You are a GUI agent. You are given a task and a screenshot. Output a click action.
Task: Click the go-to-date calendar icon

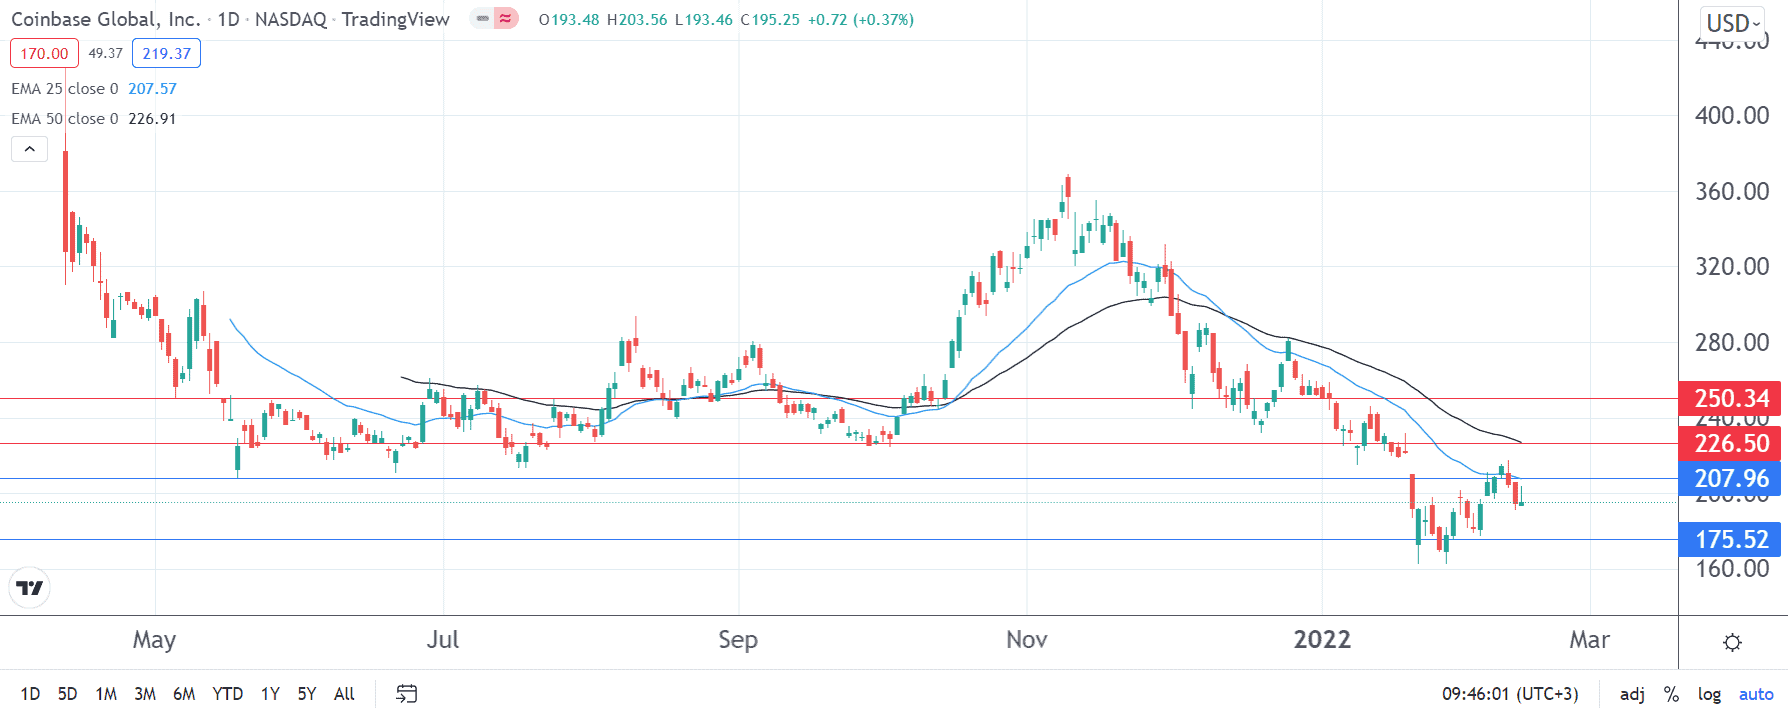coord(406,693)
